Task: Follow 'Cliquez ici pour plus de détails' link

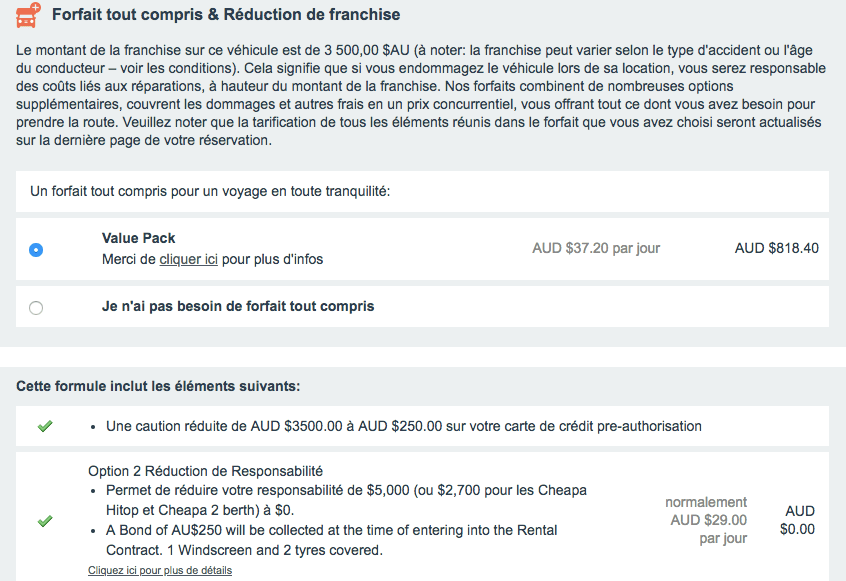Action: 160,570
